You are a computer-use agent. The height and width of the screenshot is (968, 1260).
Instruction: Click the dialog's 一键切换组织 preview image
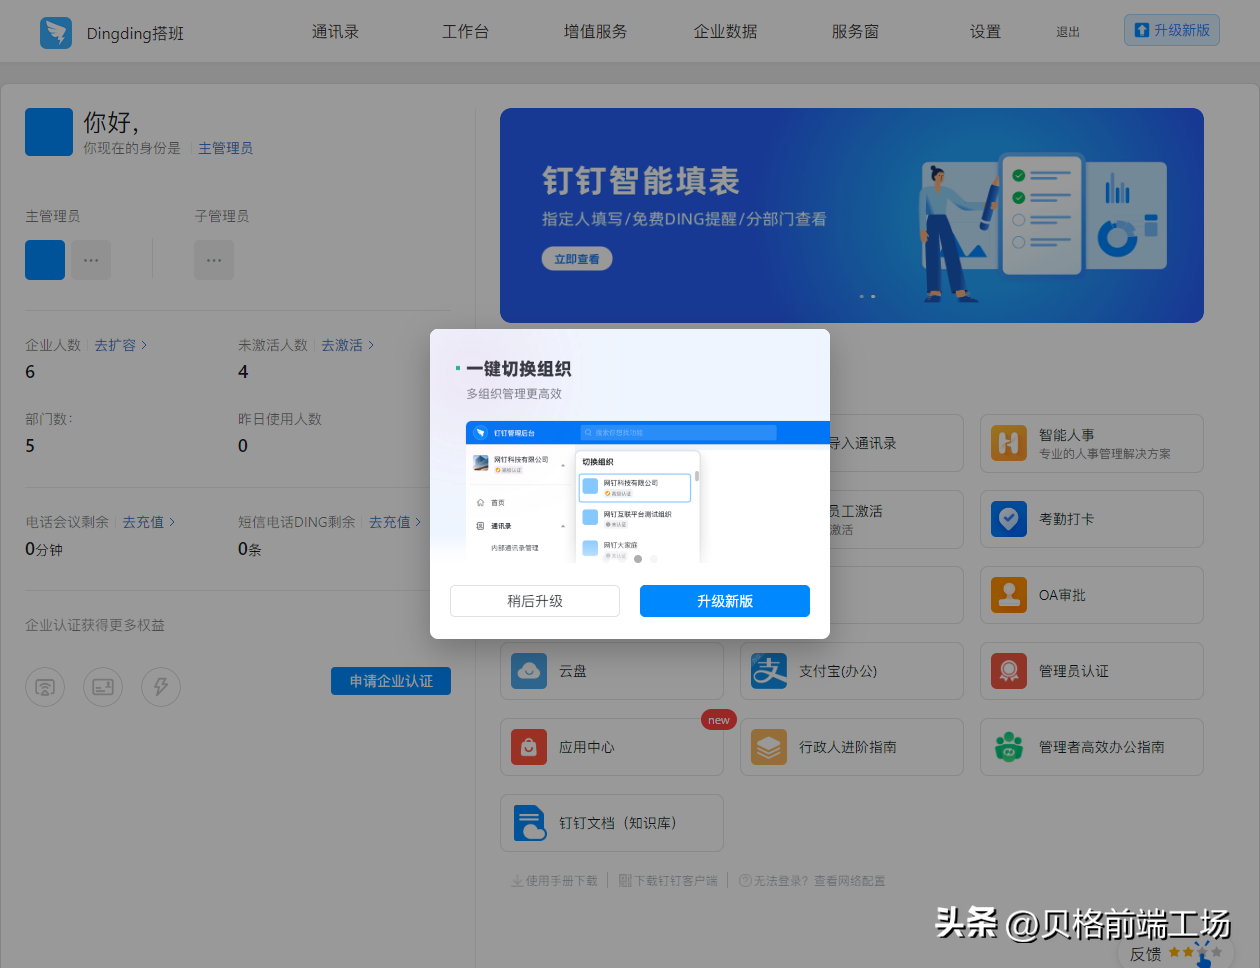(x=647, y=492)
